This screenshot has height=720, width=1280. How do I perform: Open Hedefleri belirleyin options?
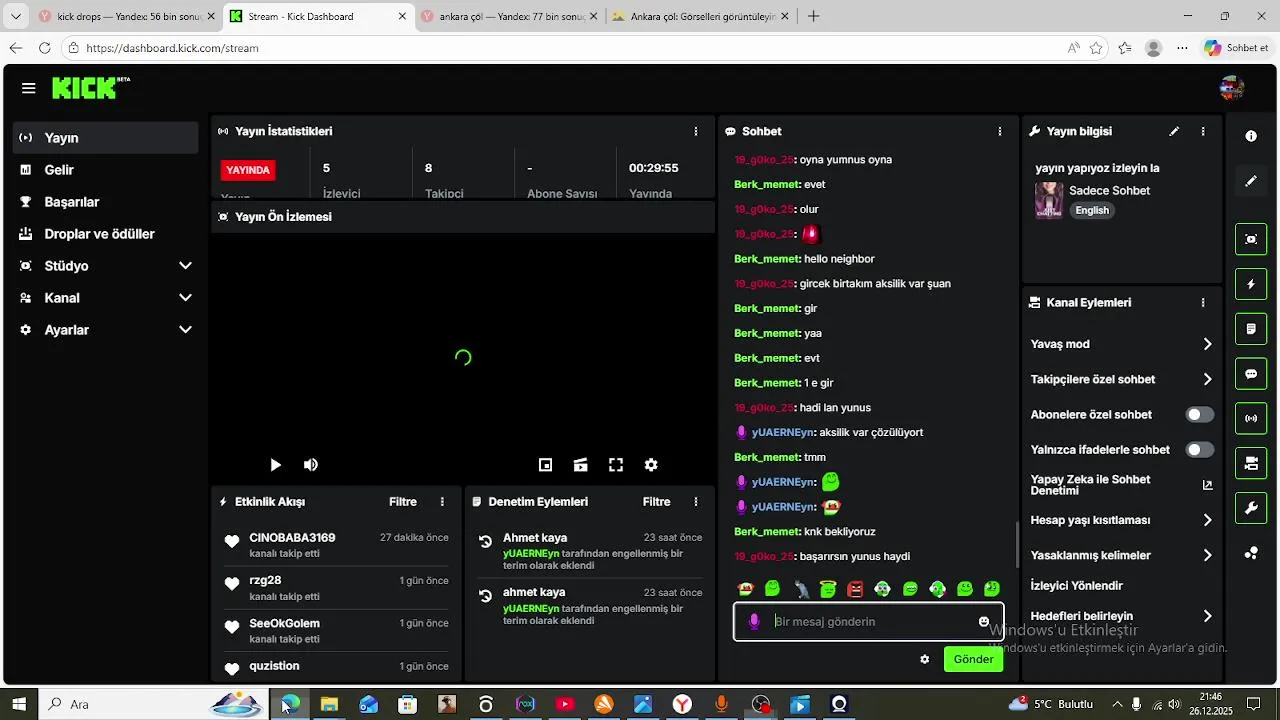[x=1121, y=616]
